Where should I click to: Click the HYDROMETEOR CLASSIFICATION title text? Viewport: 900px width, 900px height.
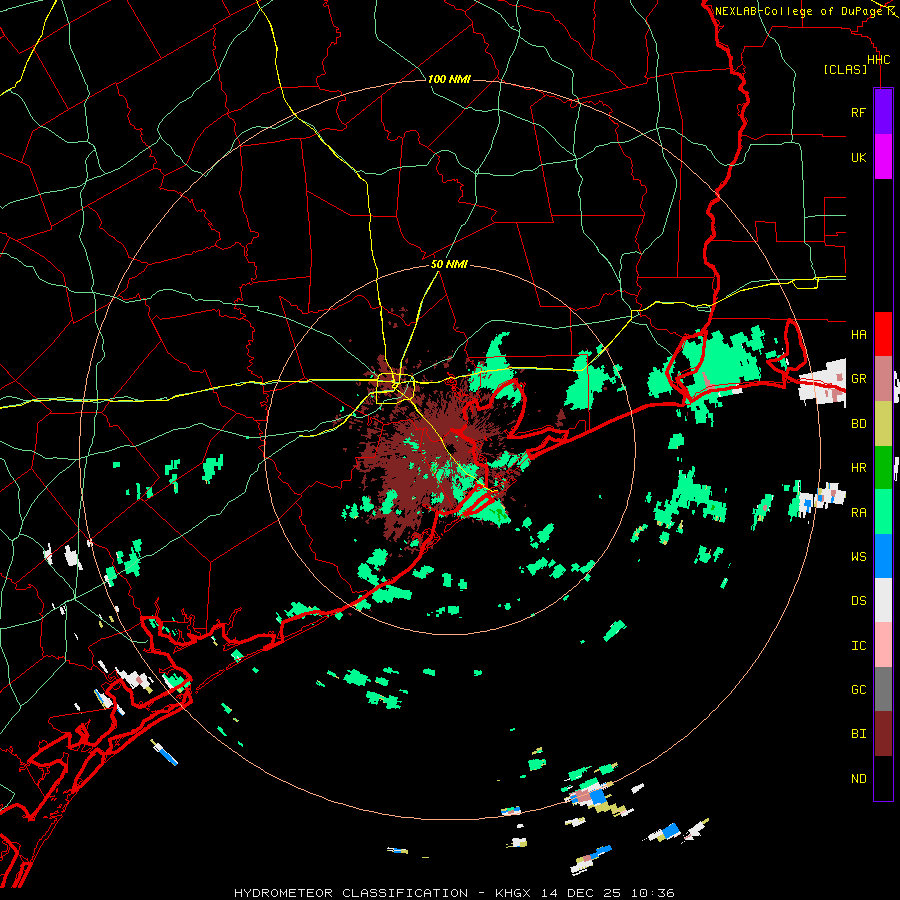tap(351, 893)
